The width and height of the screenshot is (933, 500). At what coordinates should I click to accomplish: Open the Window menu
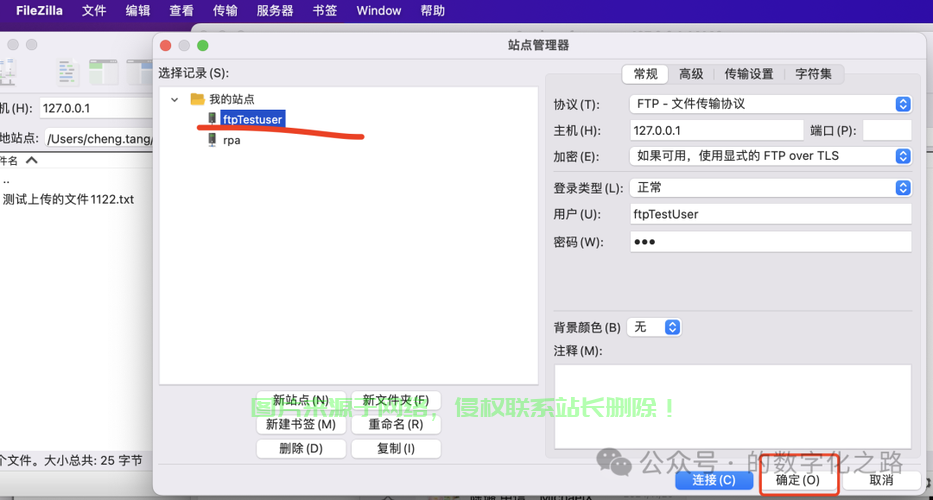pos(378,11)
